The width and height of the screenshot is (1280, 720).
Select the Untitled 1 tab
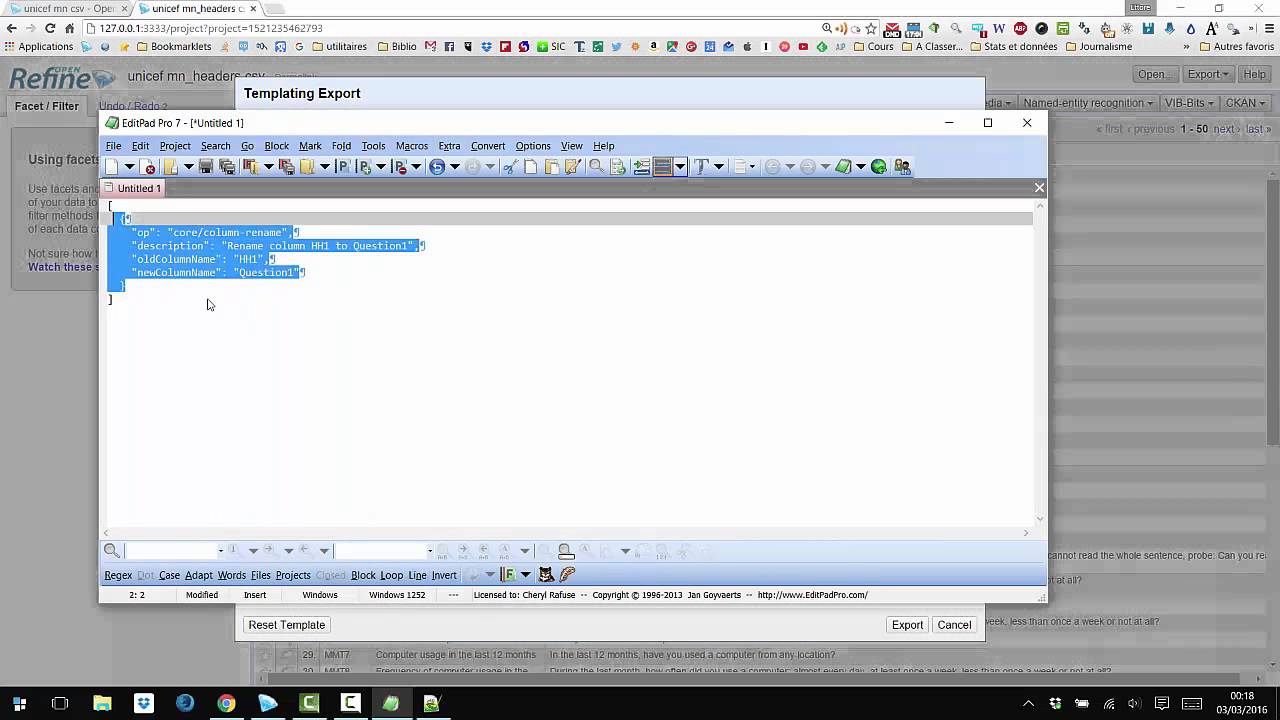click(132, 188)
